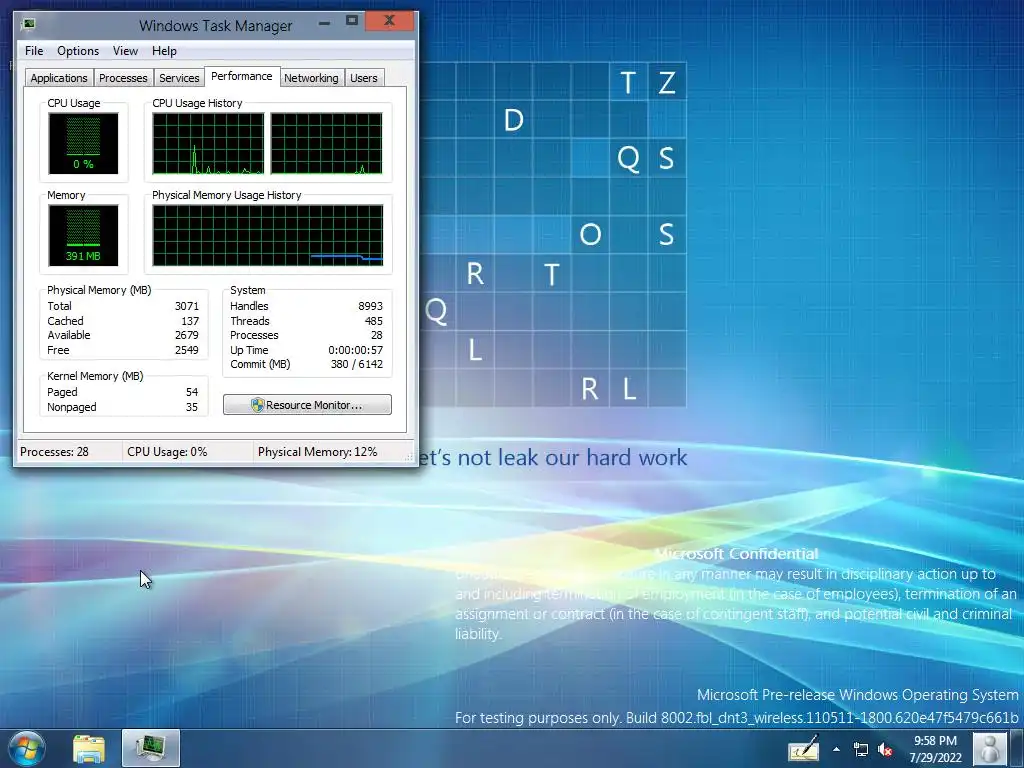Open the View menu
1024x768 pixels.
(125, 51)
